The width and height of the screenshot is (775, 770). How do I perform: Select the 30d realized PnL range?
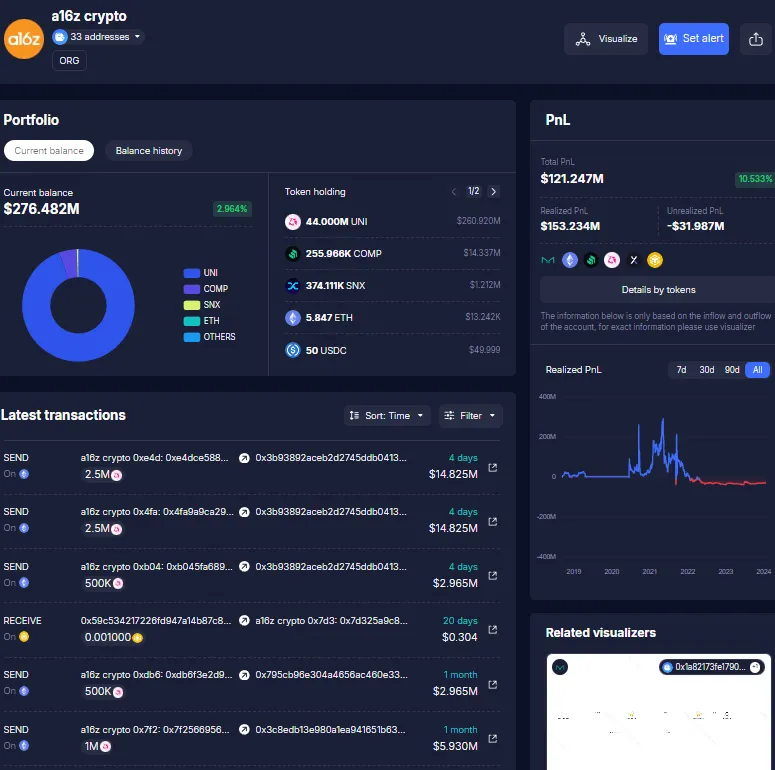(706, 370)
